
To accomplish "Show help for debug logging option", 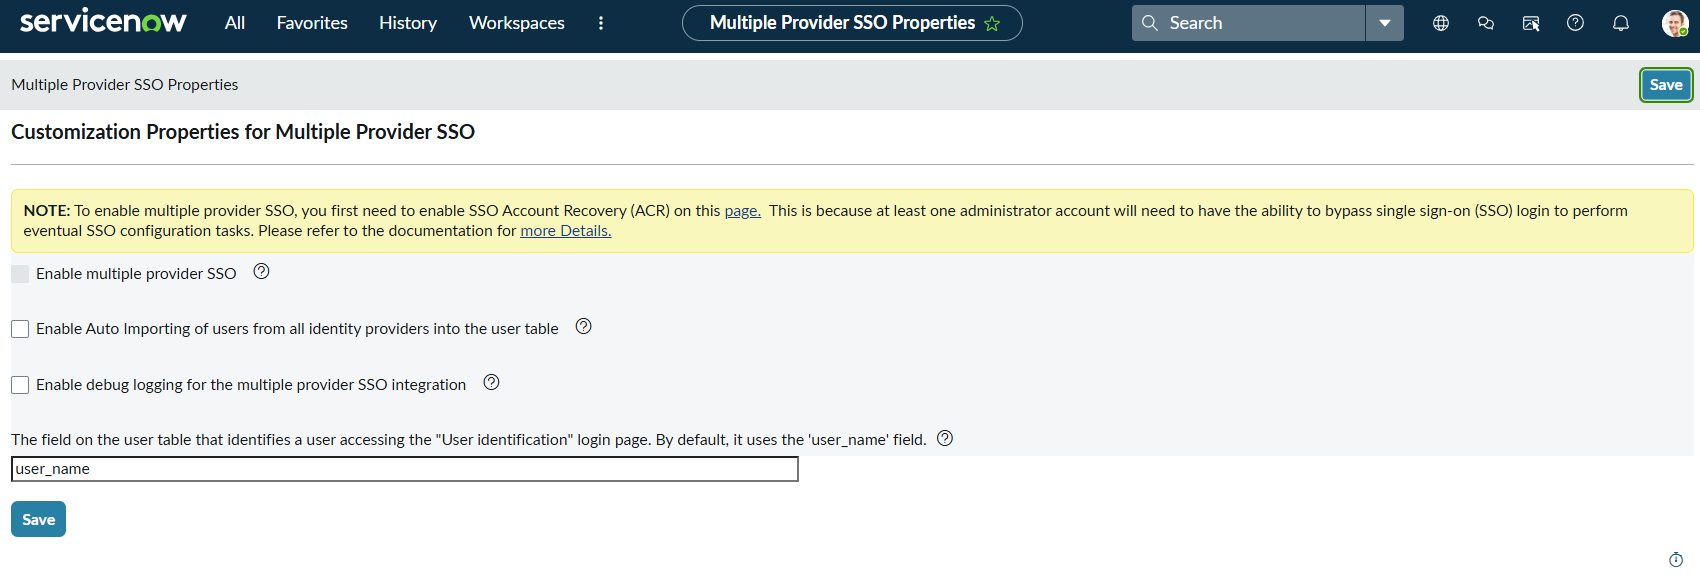I will [x=491, y=383].
